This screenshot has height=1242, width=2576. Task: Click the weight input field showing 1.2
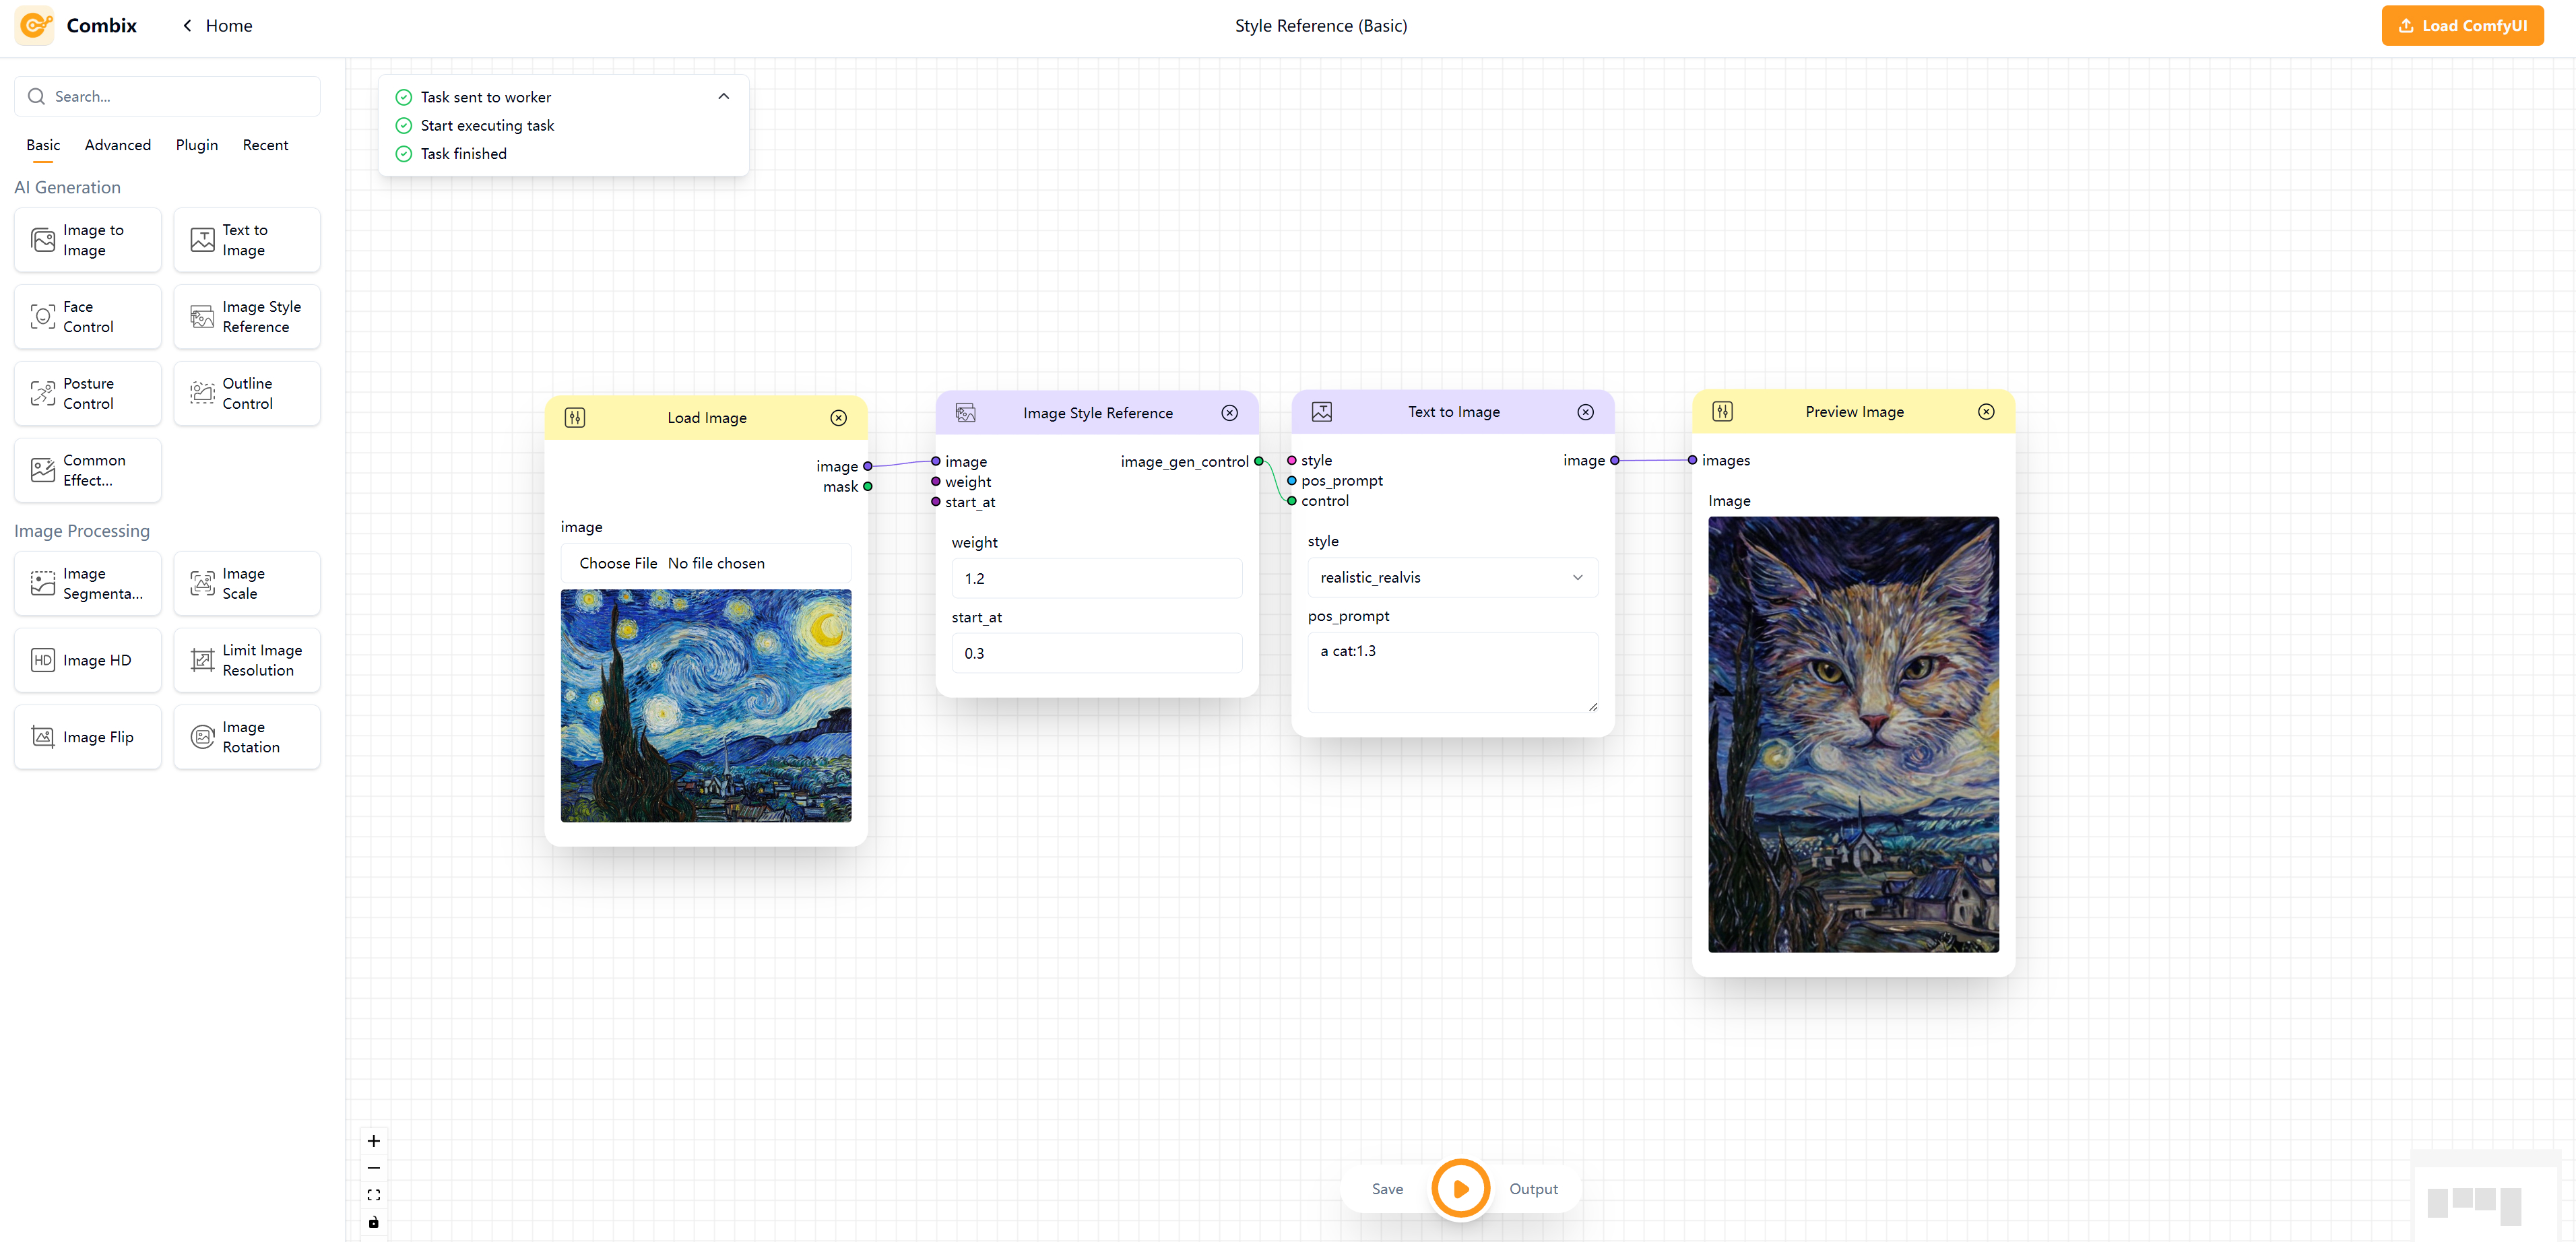click(1097, 578)
